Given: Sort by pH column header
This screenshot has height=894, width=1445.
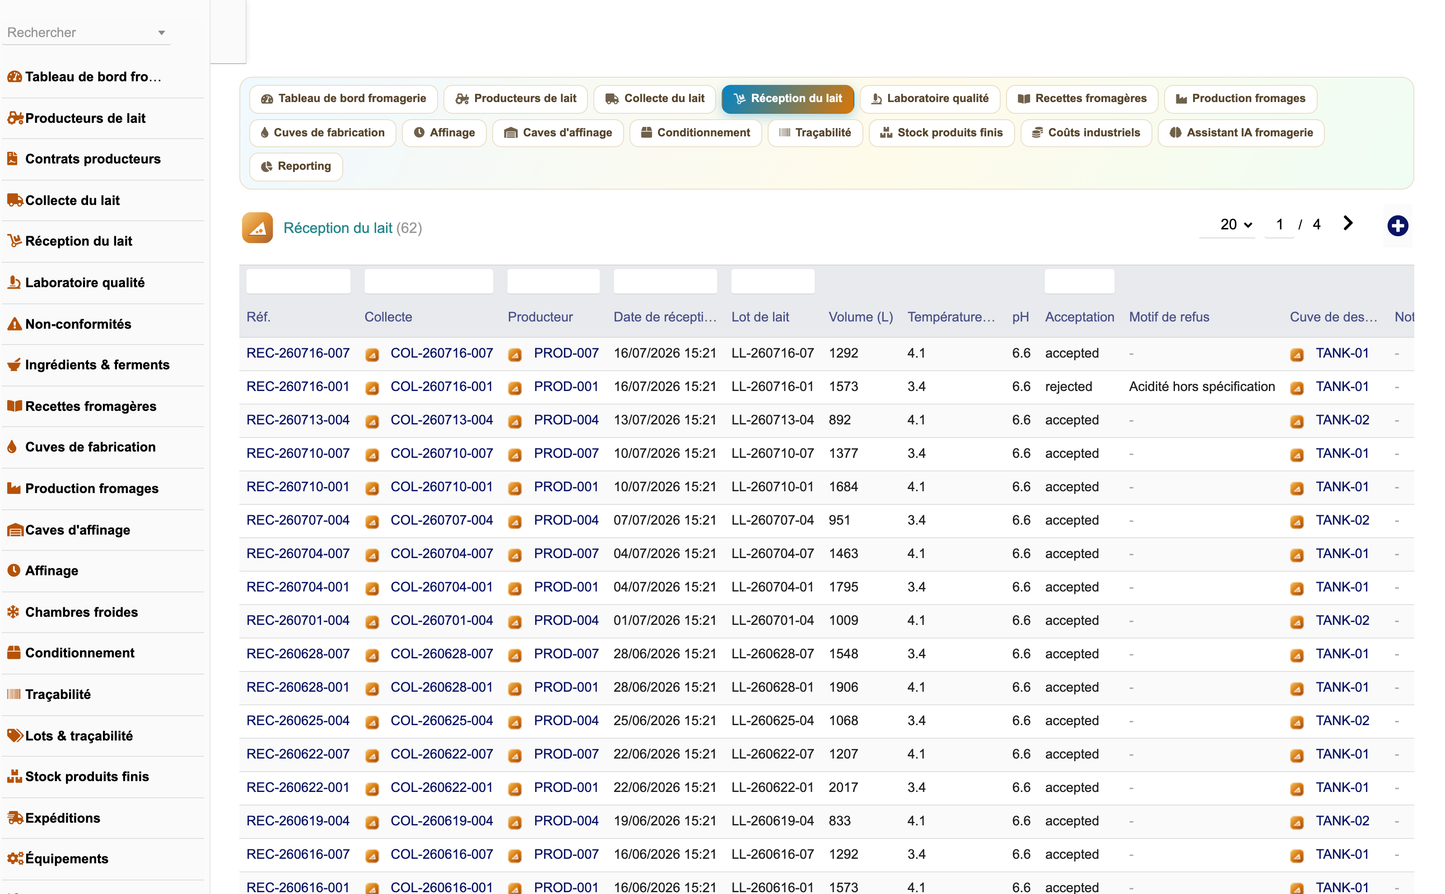Looking at the screenshot, I should pos(1020,317).
